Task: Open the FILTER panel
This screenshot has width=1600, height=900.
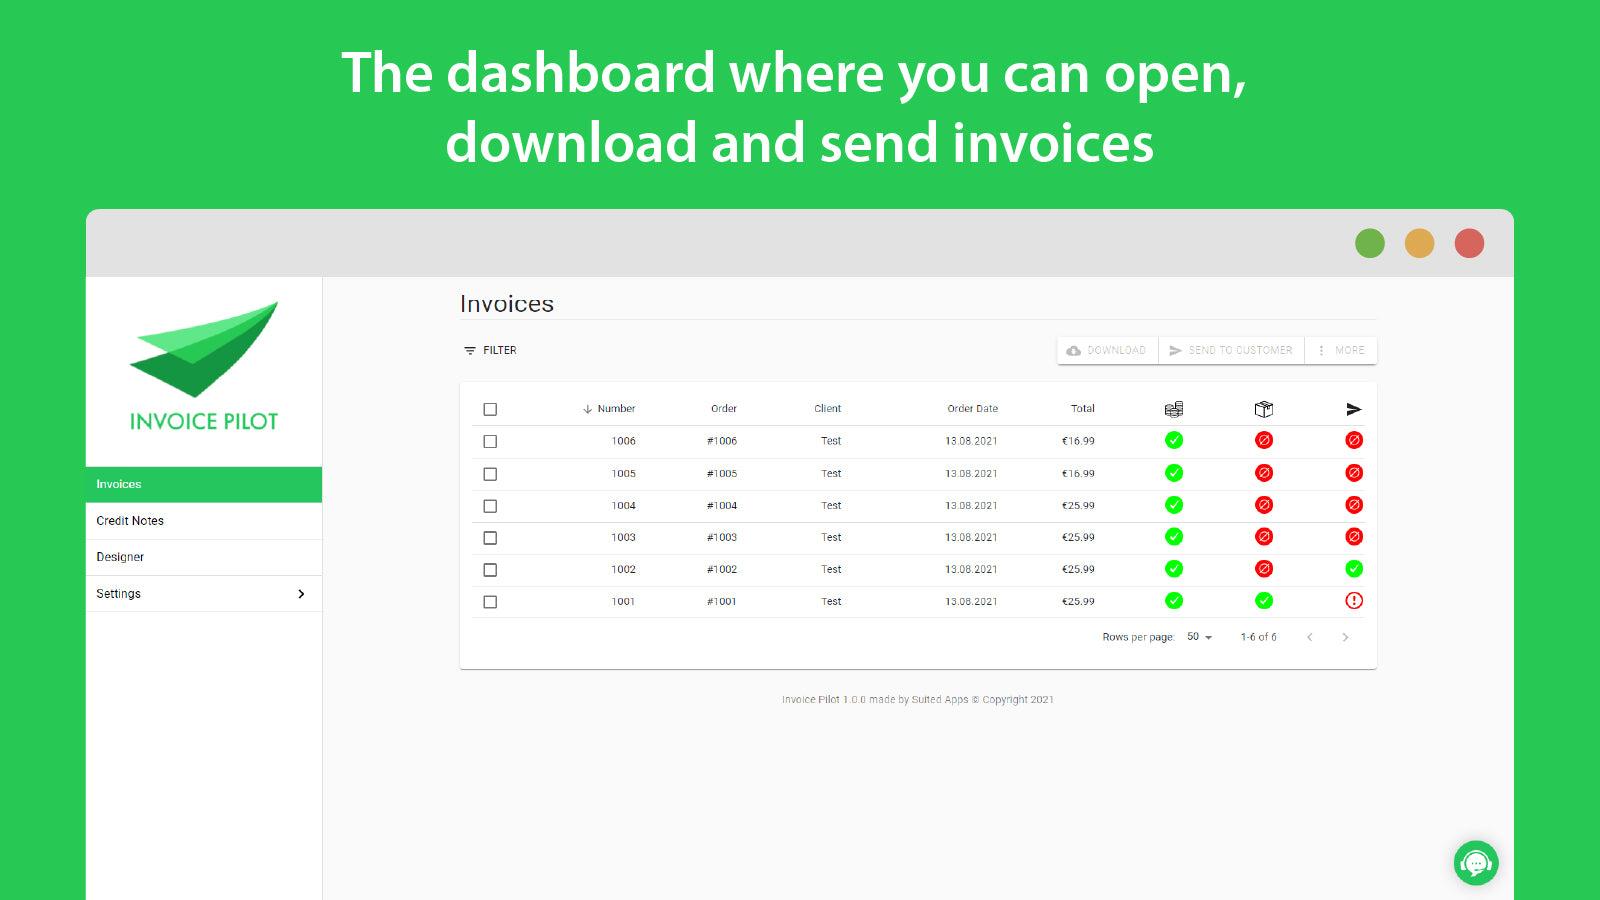Action: [x=489, y=350]
